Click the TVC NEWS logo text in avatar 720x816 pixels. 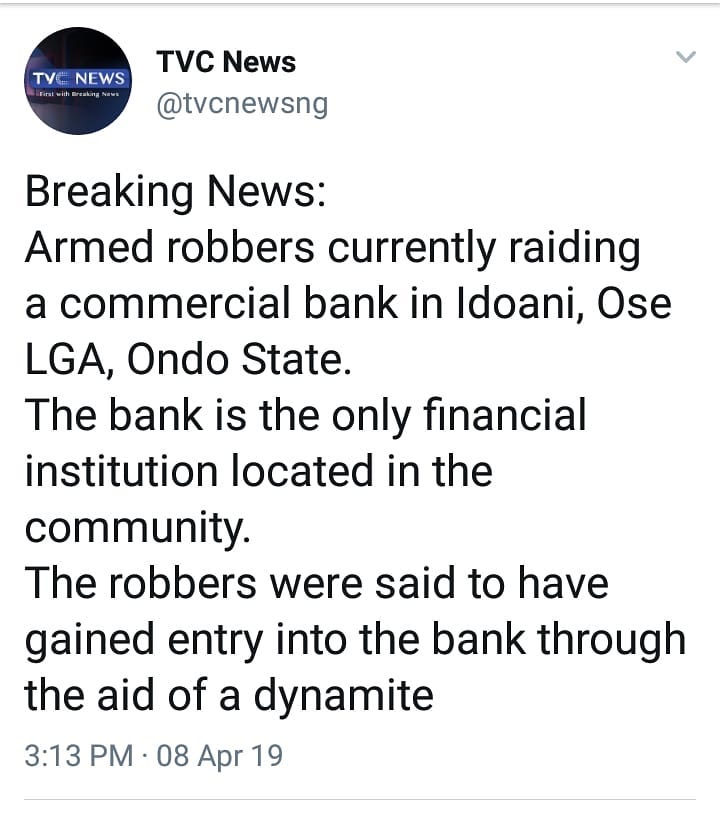pos(78,77)
